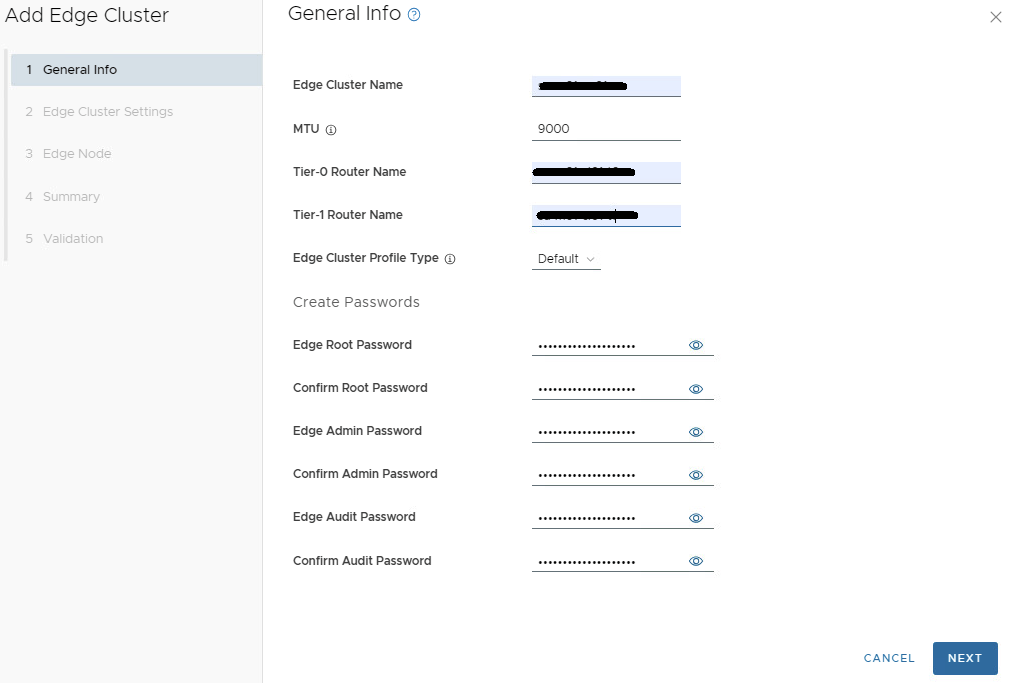Click the Next button
This screenshot has width=1010, height=683.
click(964, 658)
